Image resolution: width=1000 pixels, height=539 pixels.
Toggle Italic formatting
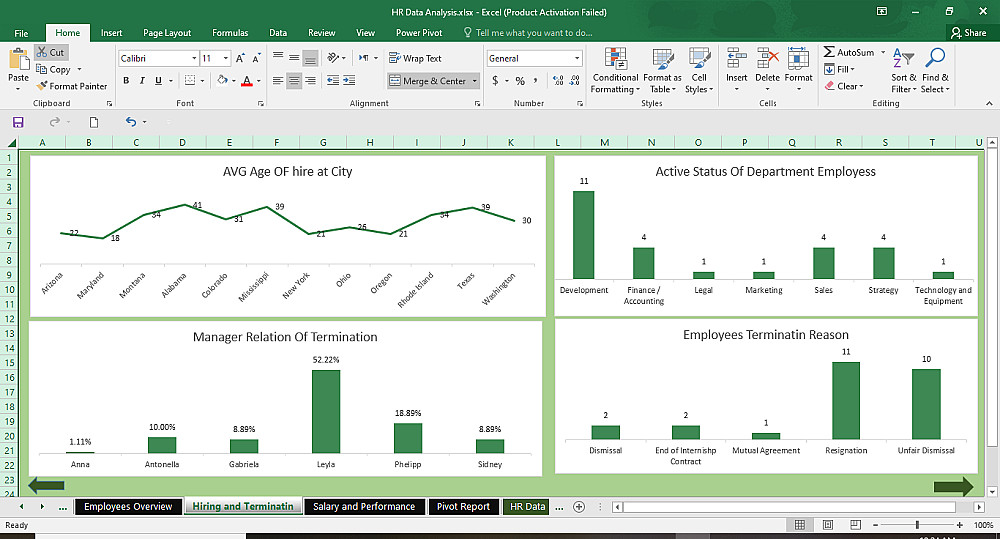coord(143,81)
